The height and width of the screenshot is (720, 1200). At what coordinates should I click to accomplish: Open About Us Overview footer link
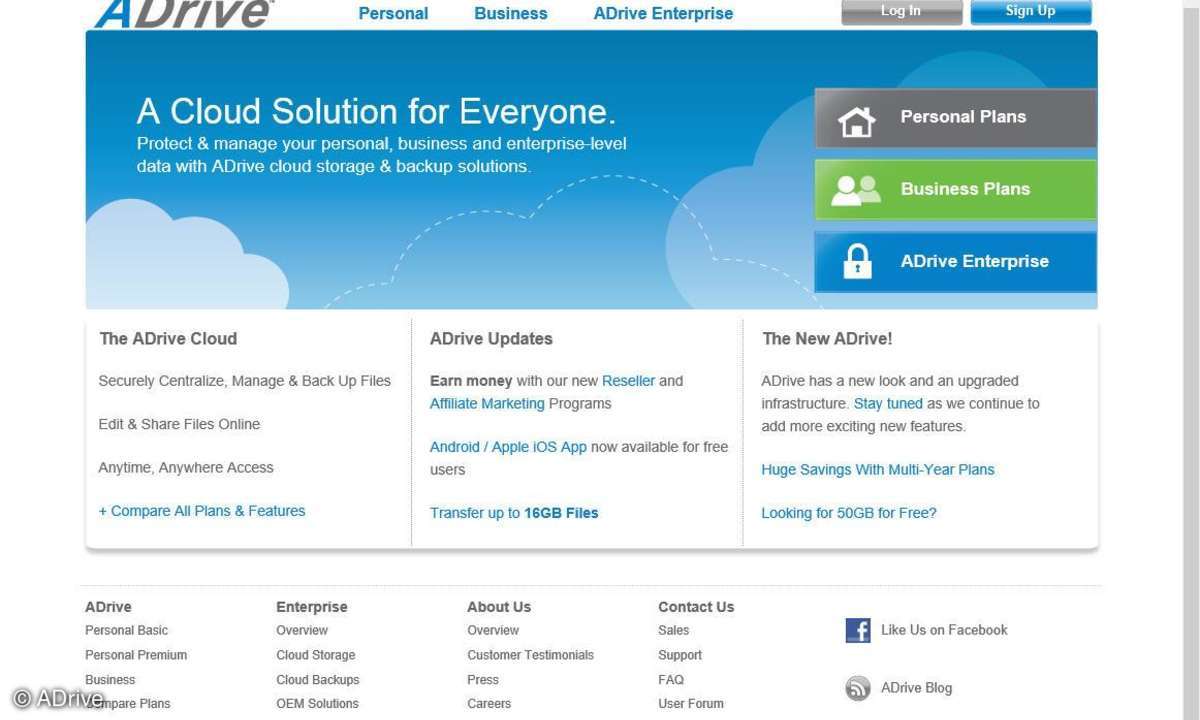[493, 630]
